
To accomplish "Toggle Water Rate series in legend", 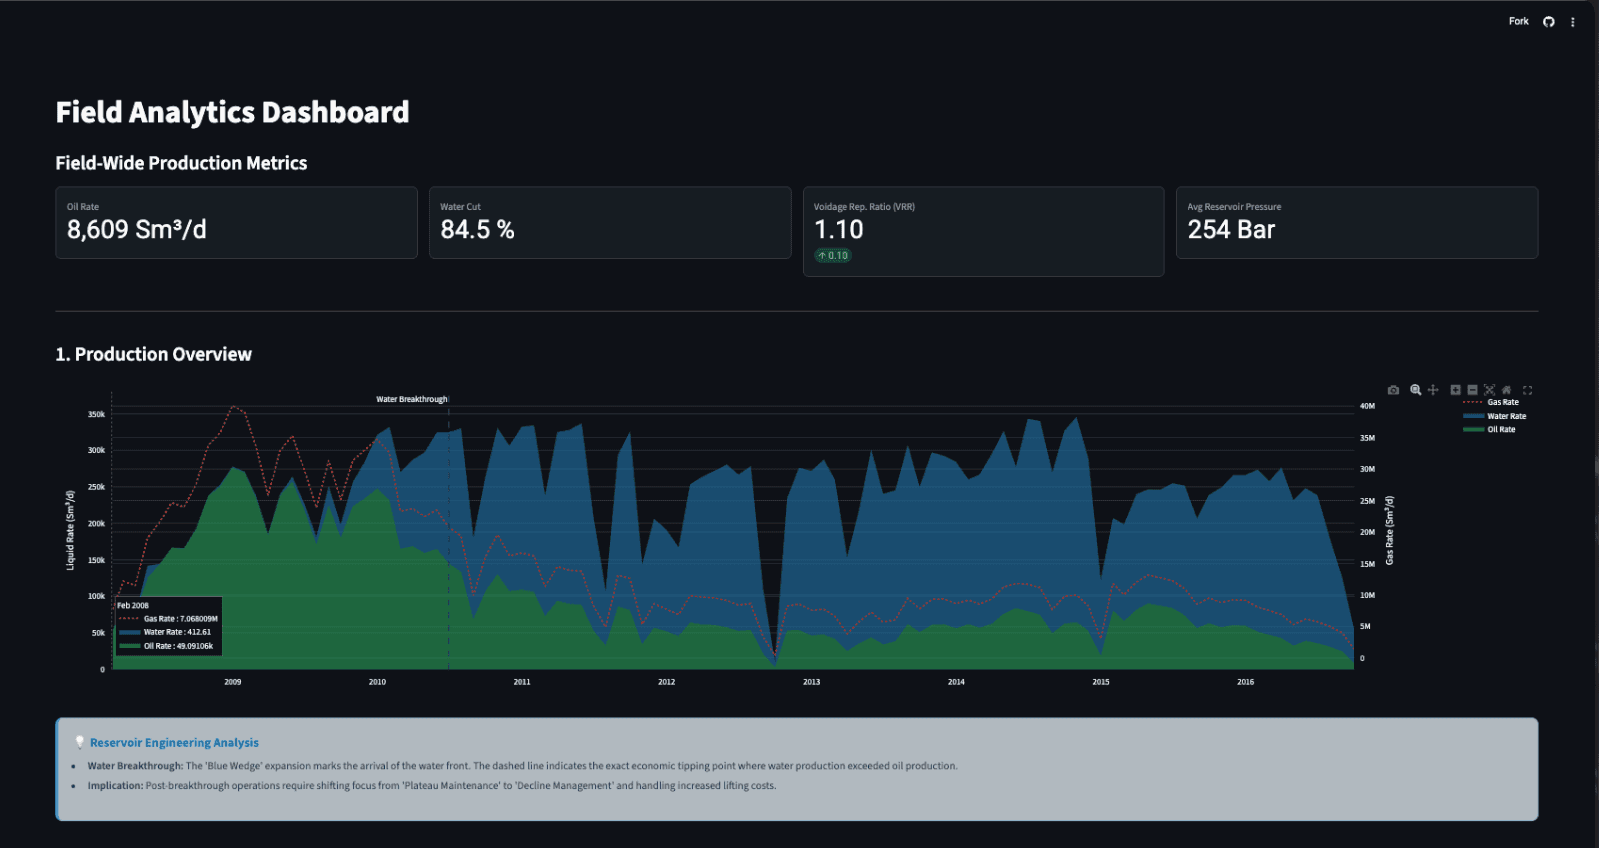I will (1495, 416).
